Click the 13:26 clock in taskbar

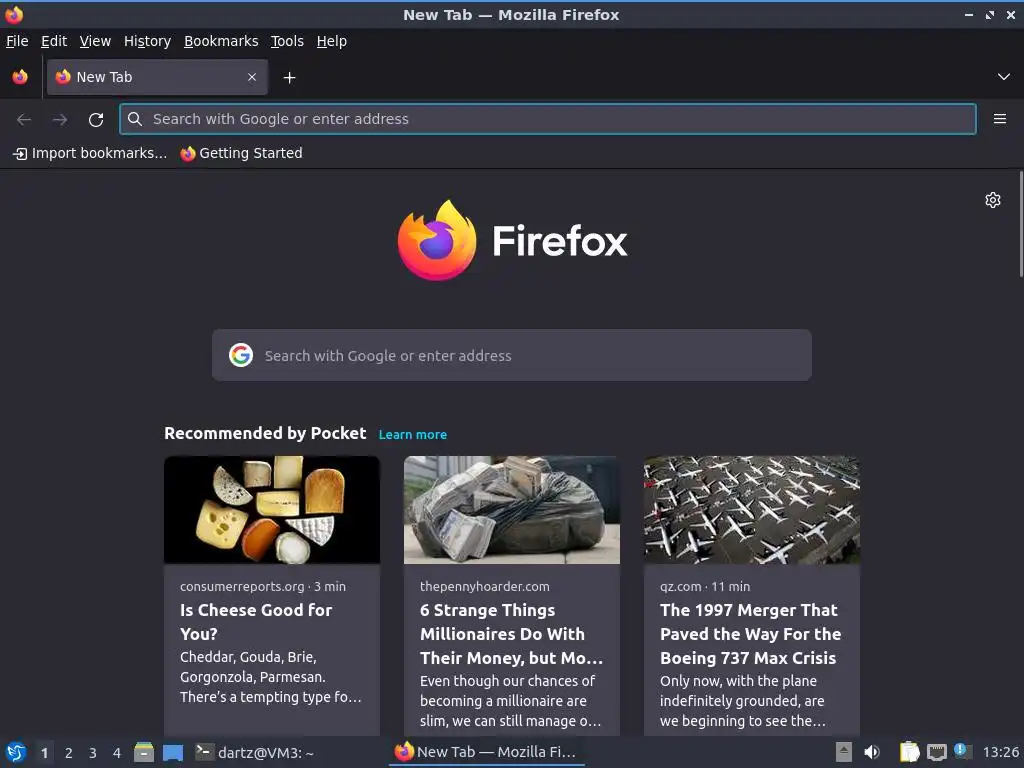(1000, 752)
